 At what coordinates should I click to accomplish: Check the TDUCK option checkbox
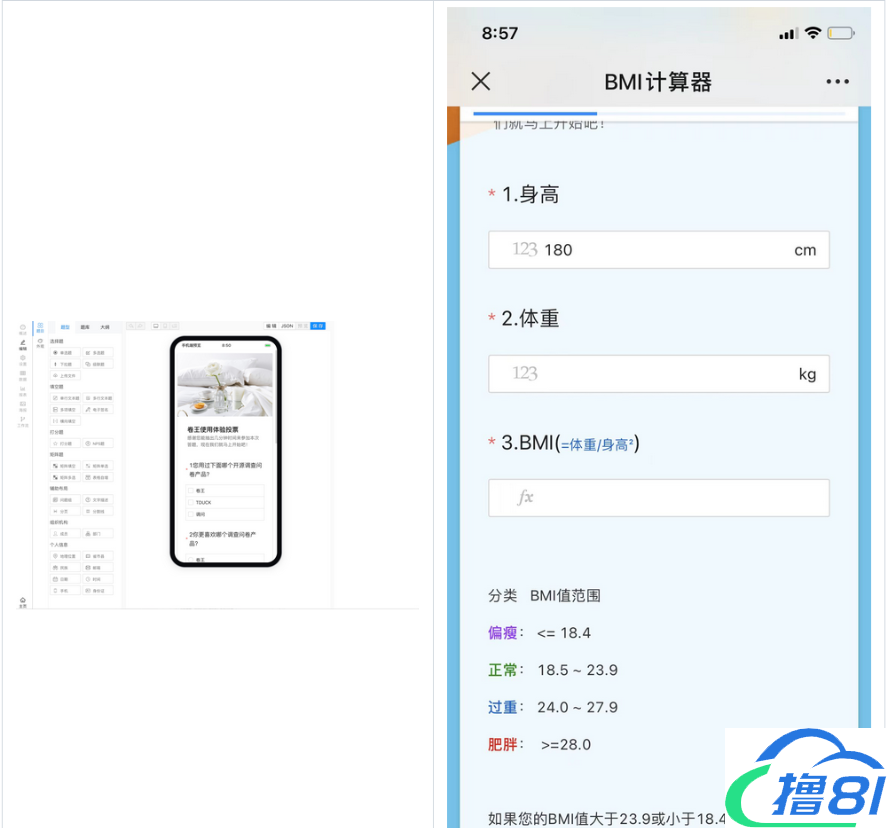point(189,503)
